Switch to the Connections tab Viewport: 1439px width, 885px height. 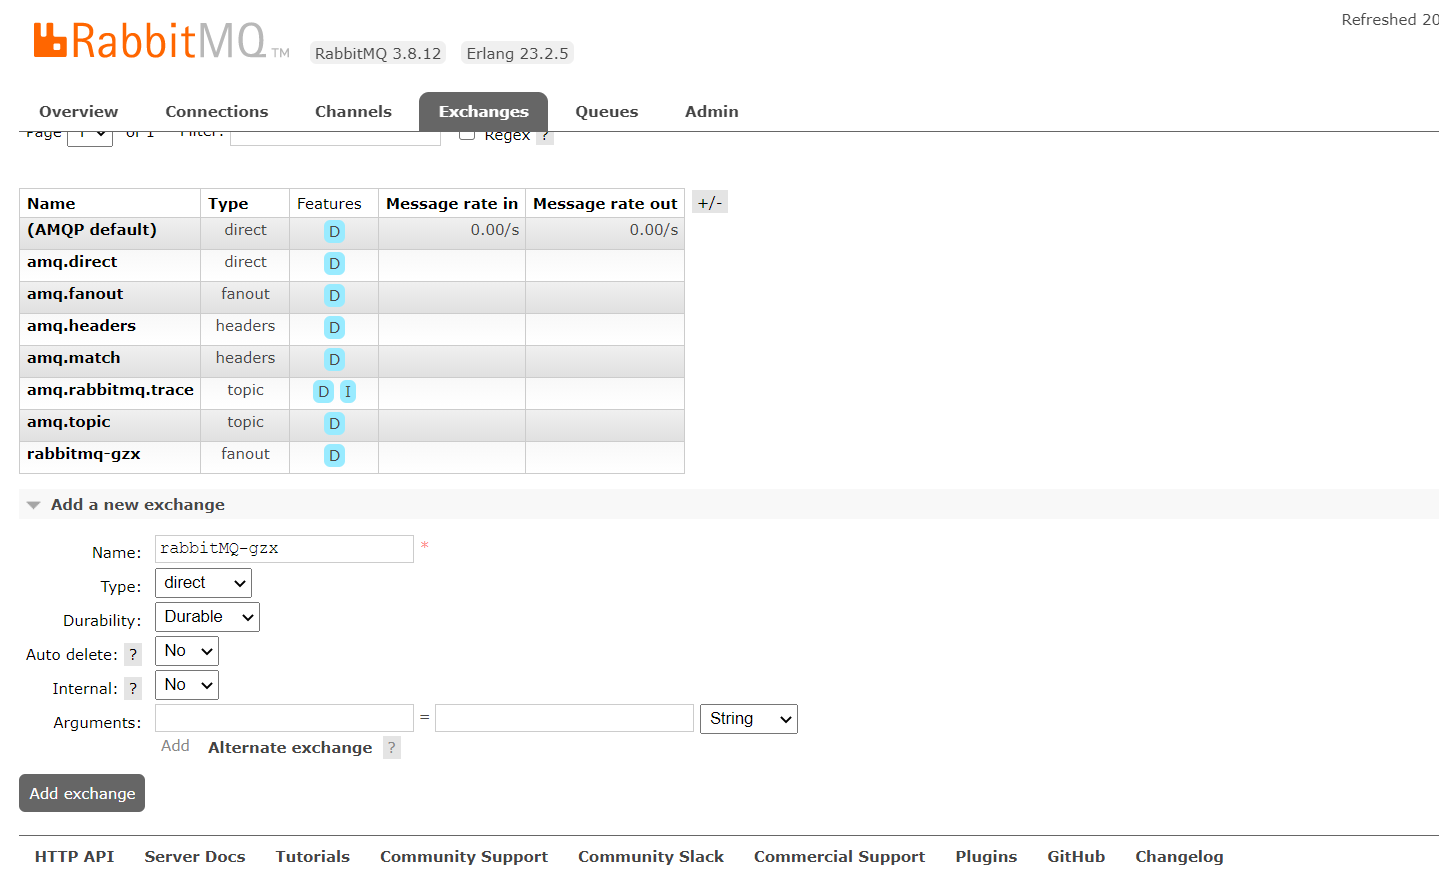(217, 112)
